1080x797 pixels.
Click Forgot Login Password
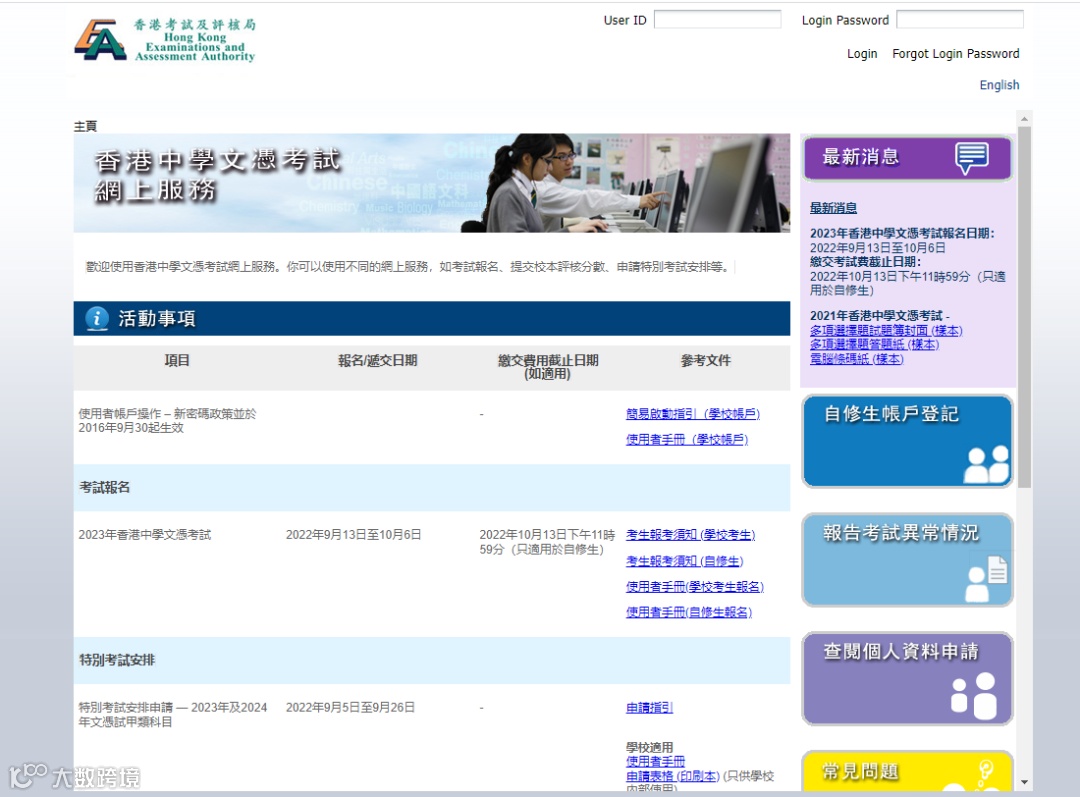click(x=955, y=54)
